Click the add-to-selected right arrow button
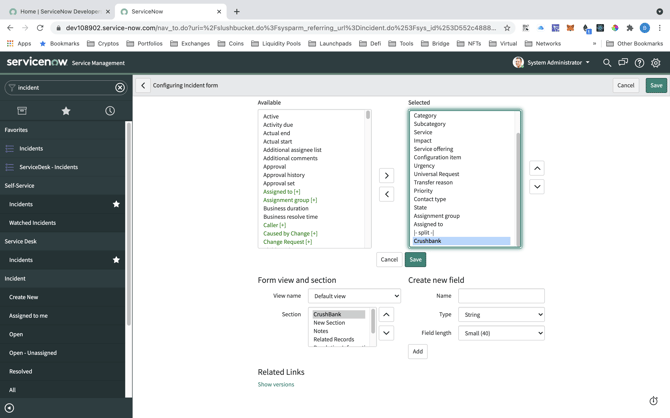This screenshot has height=418, width=670. coord(386,176)
